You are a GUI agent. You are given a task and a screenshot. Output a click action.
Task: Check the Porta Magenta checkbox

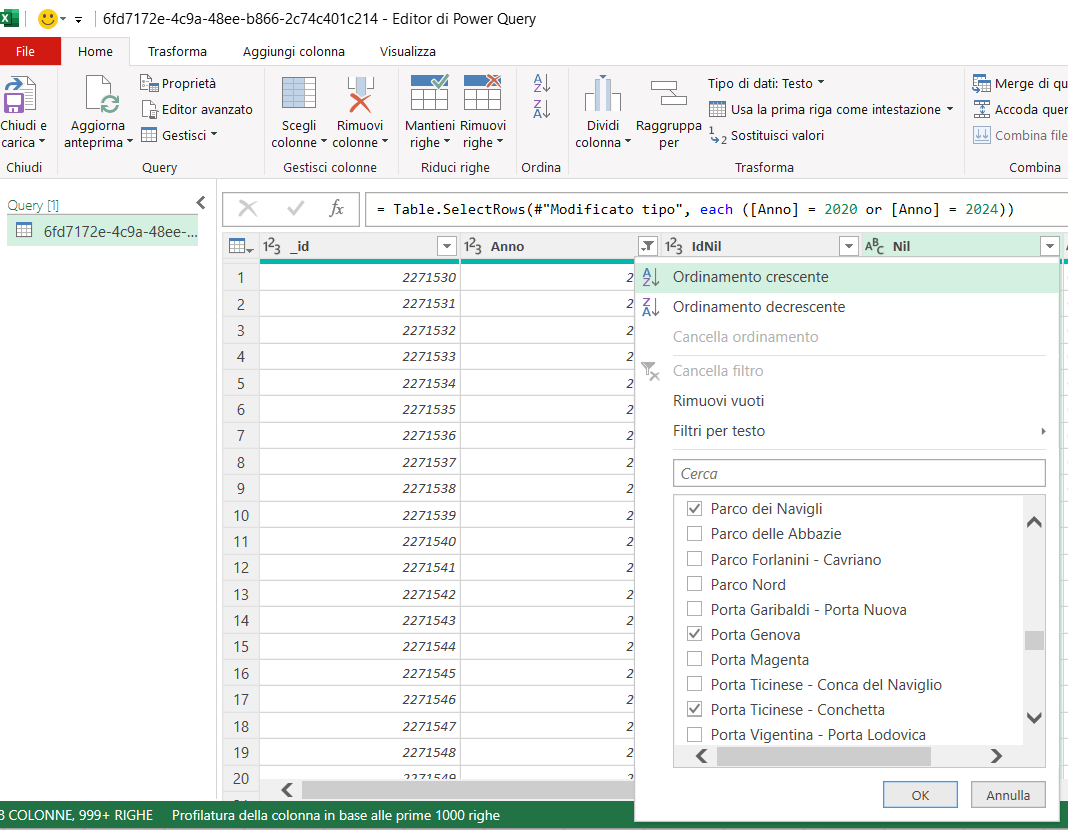point(694,660)
